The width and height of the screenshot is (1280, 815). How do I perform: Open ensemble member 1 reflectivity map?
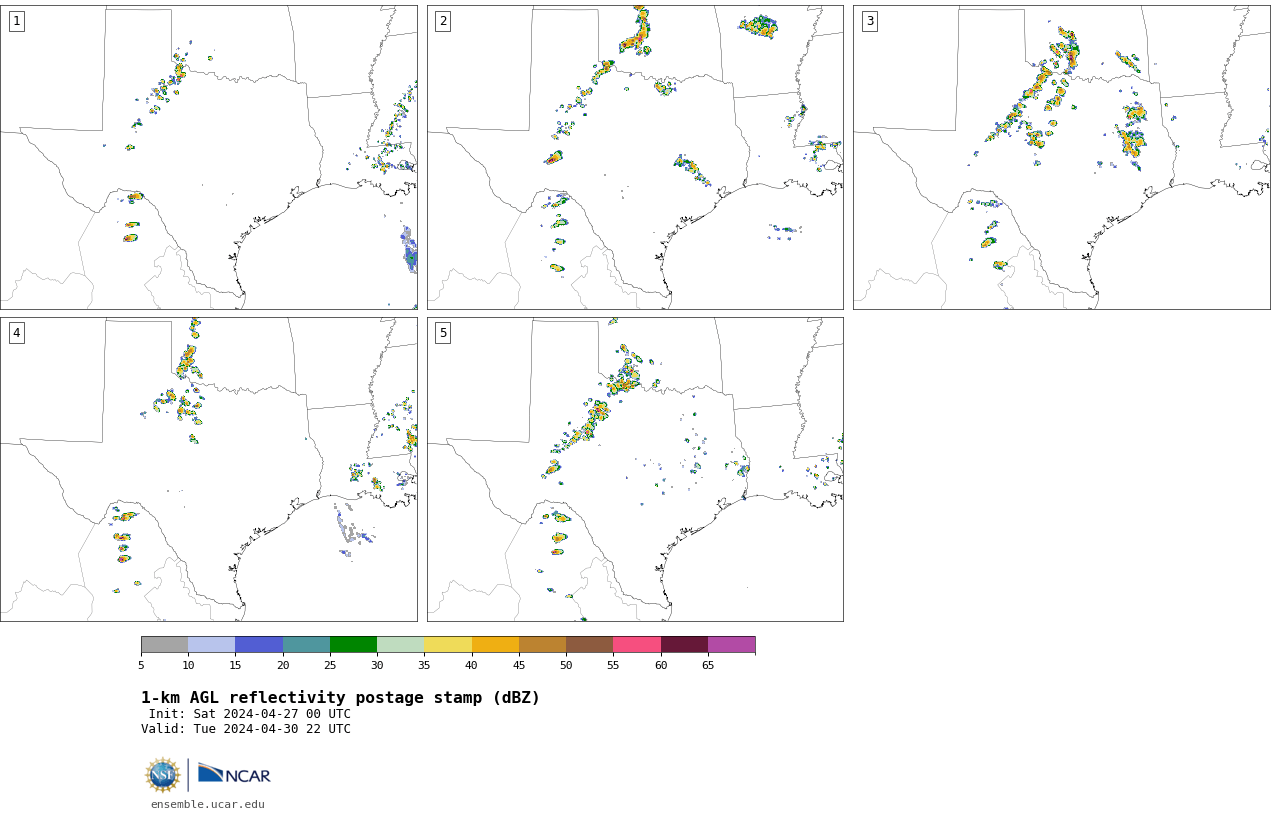(209, 157)
